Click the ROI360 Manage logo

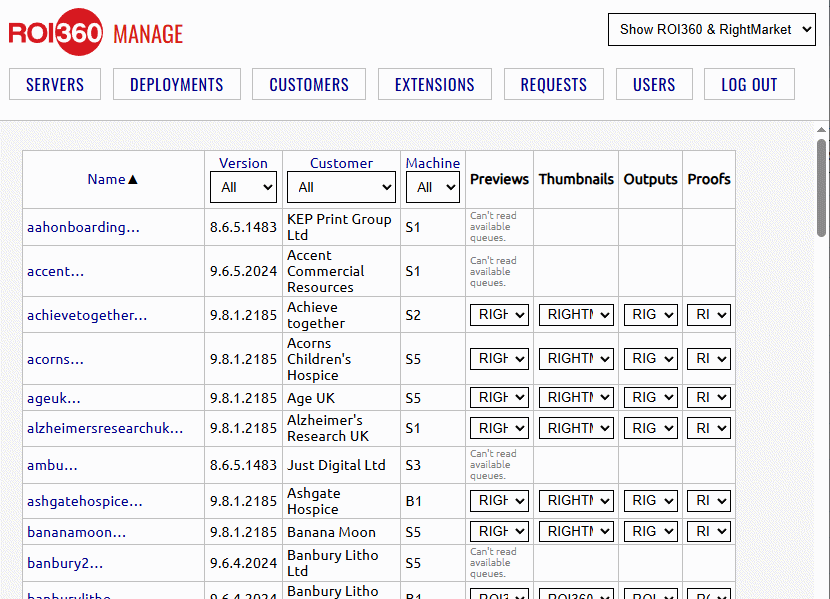96,34
